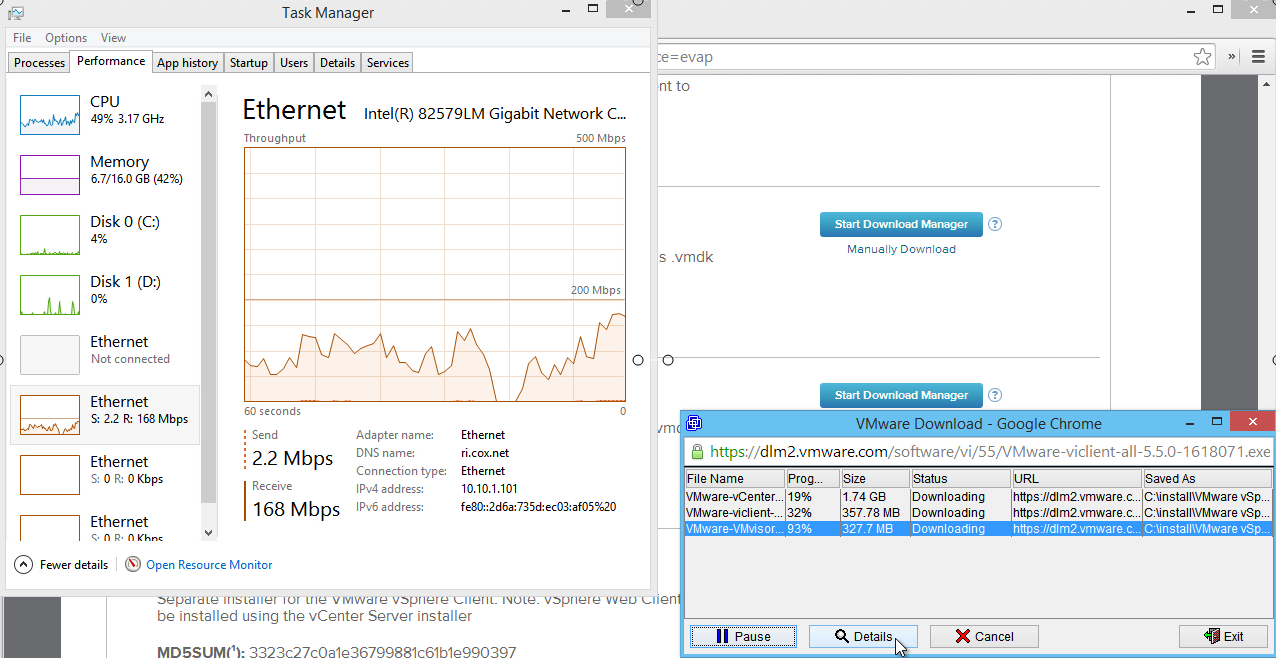The height and width of the screenshot is (658, 1276).
Task: Sort downloads by the Prog... column header
Action: tap(813, 479)
